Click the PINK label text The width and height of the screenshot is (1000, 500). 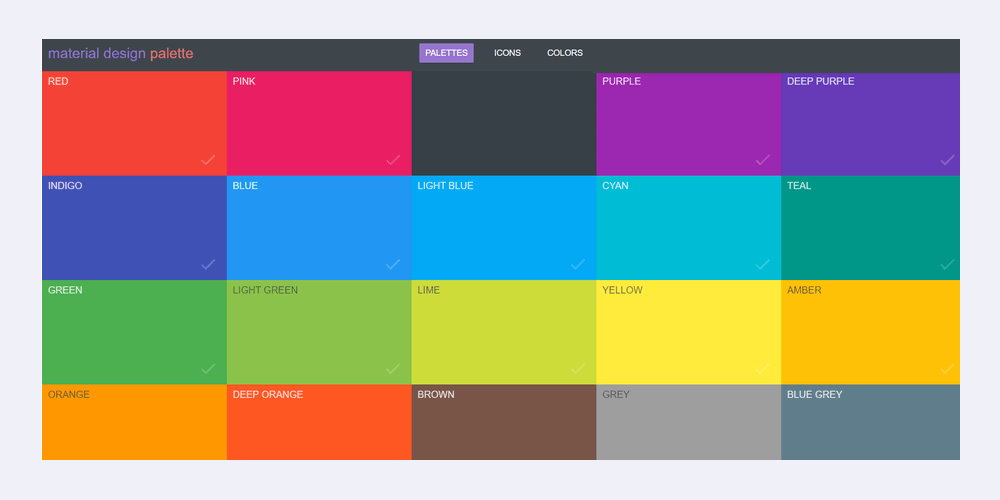tap(244, 82)
